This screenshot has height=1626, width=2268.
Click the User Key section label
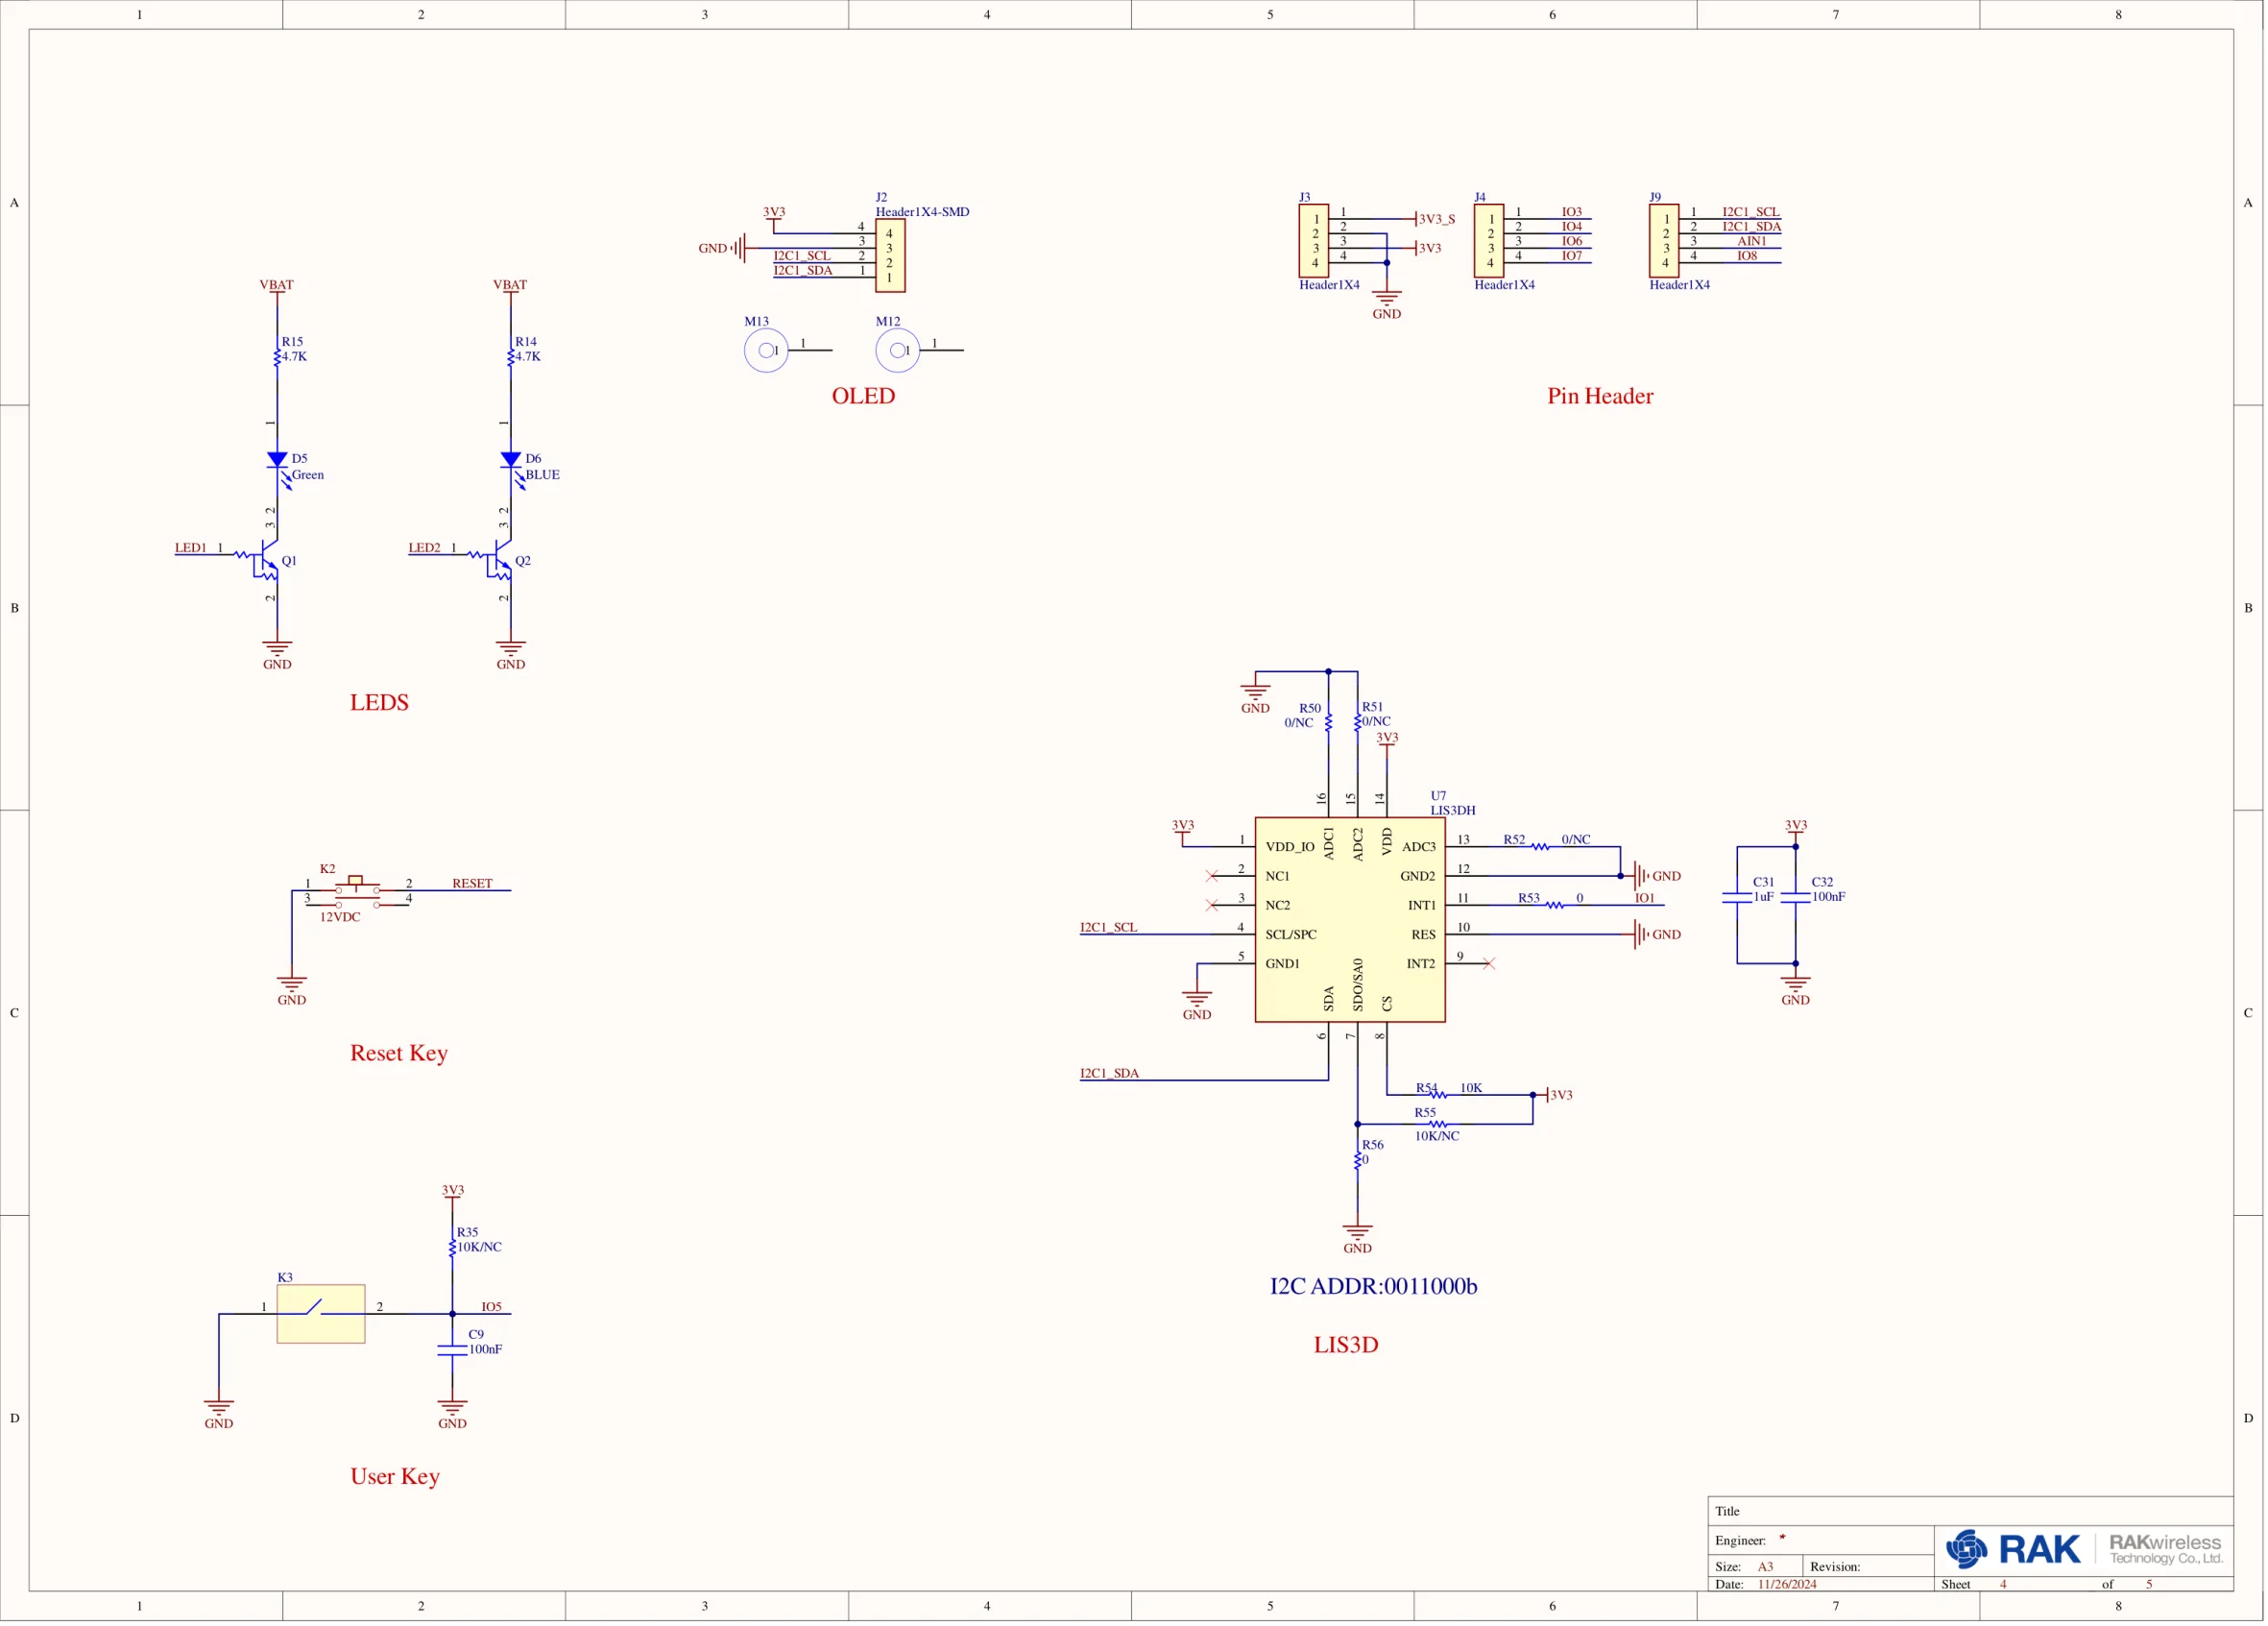coord(395,1476)
